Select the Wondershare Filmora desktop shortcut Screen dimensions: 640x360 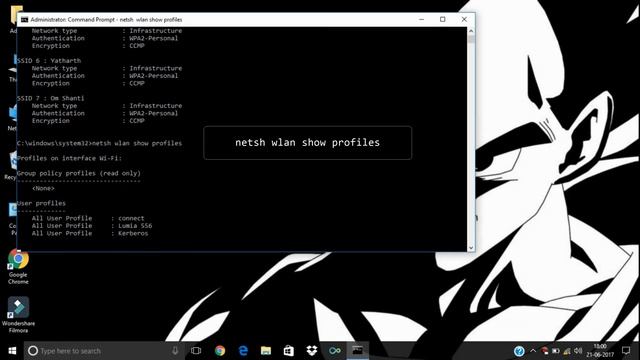click(18, 315)
